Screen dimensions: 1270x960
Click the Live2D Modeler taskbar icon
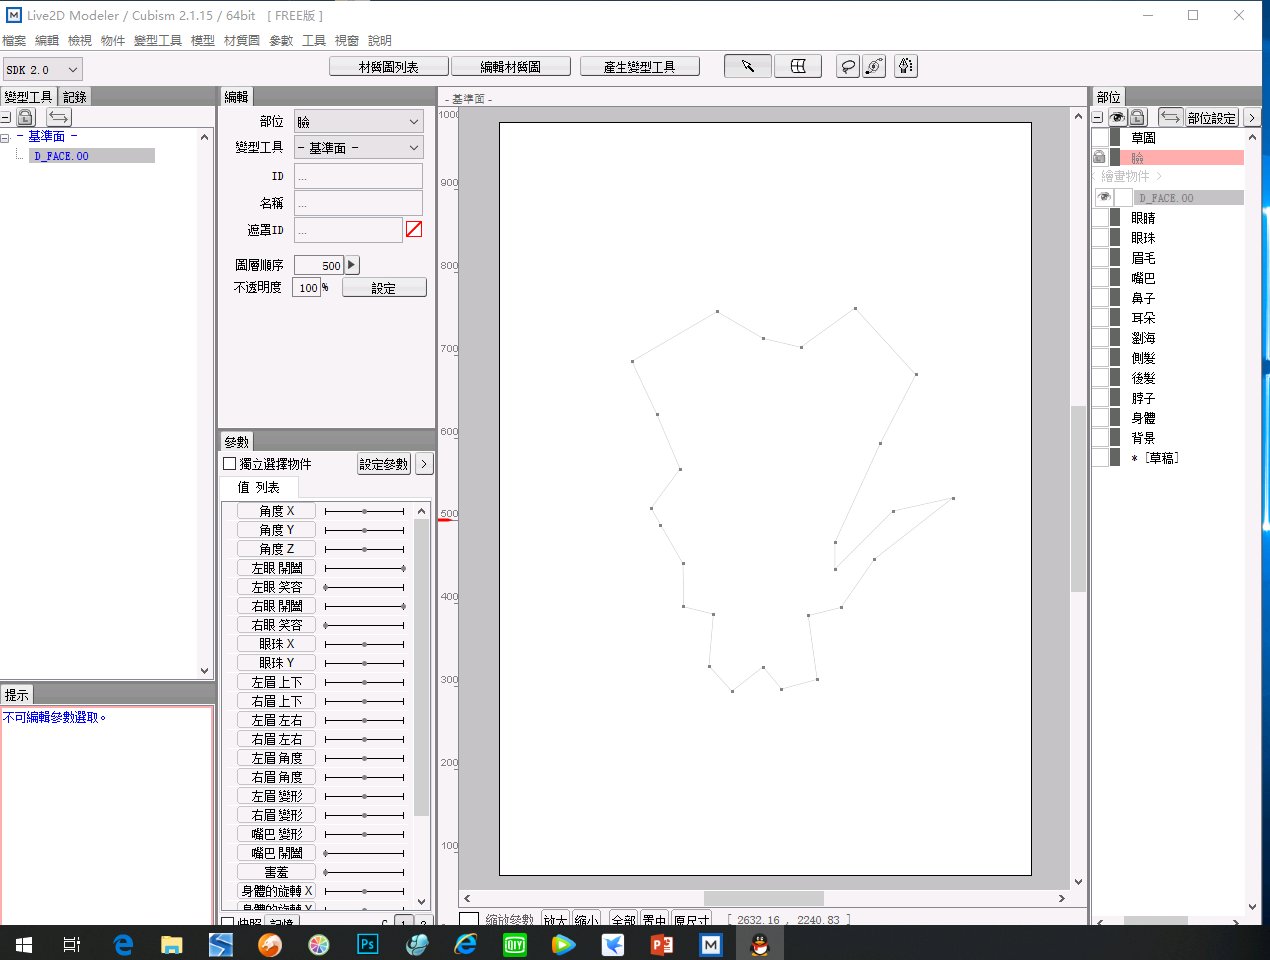pyautogui.click(x=711, y=943)
